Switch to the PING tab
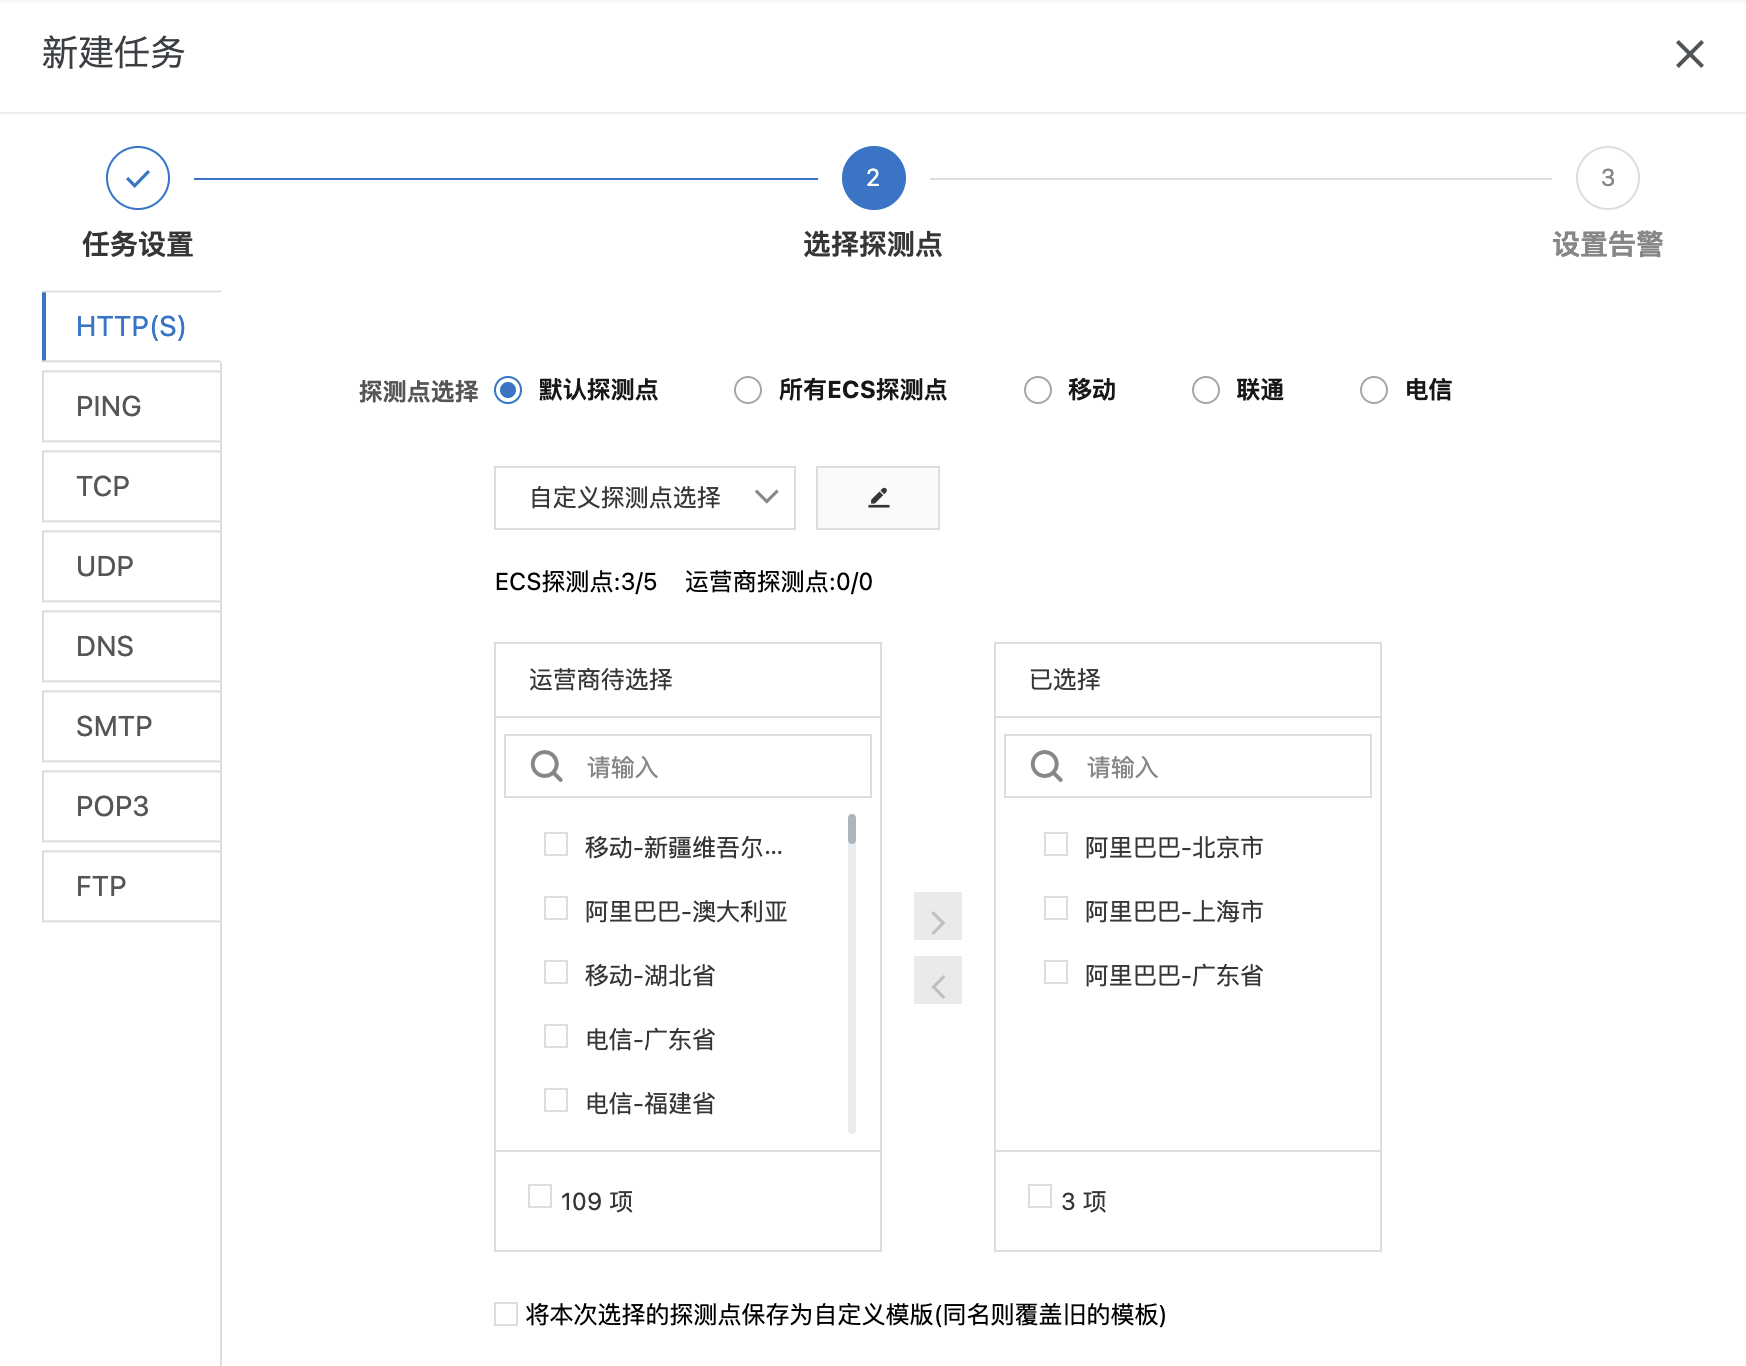Image resolution: width=1746 pixels, height=1366 pixels. 131,406
